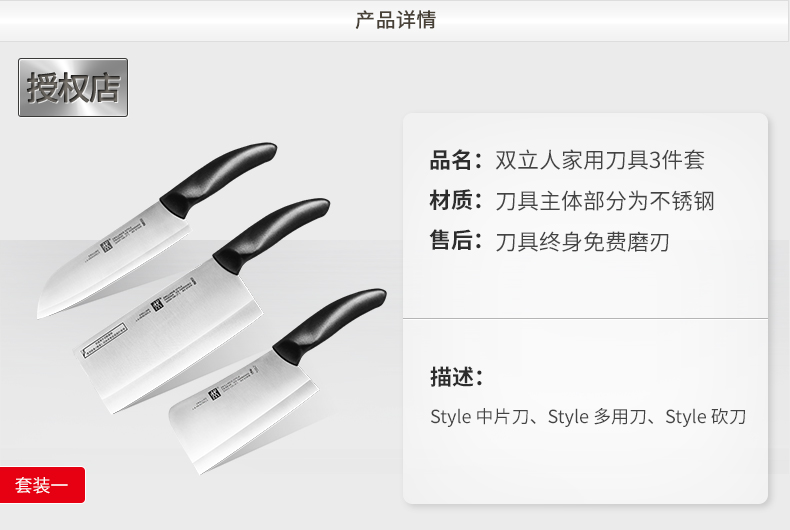Click Zwilling logo on the bottom chopper blade

[x=214, y=393]
